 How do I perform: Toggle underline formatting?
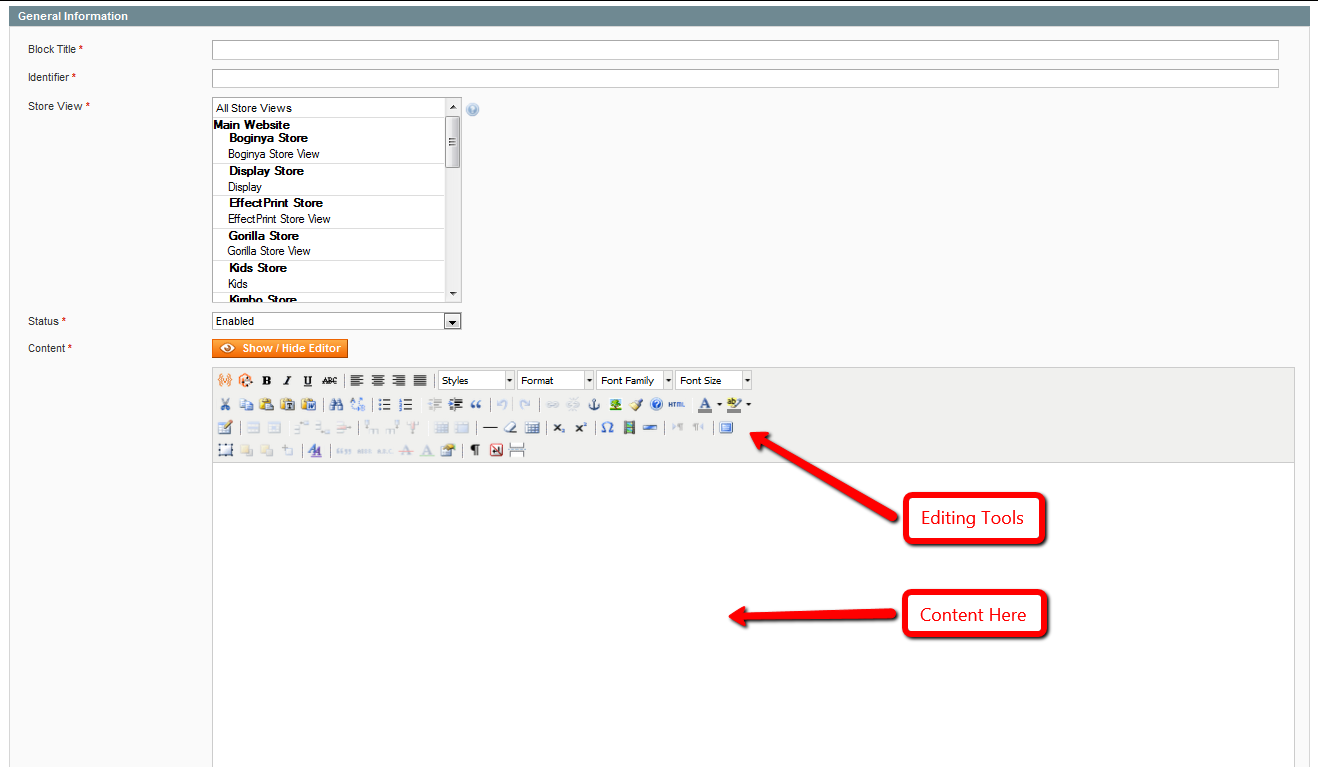(308, 380)
